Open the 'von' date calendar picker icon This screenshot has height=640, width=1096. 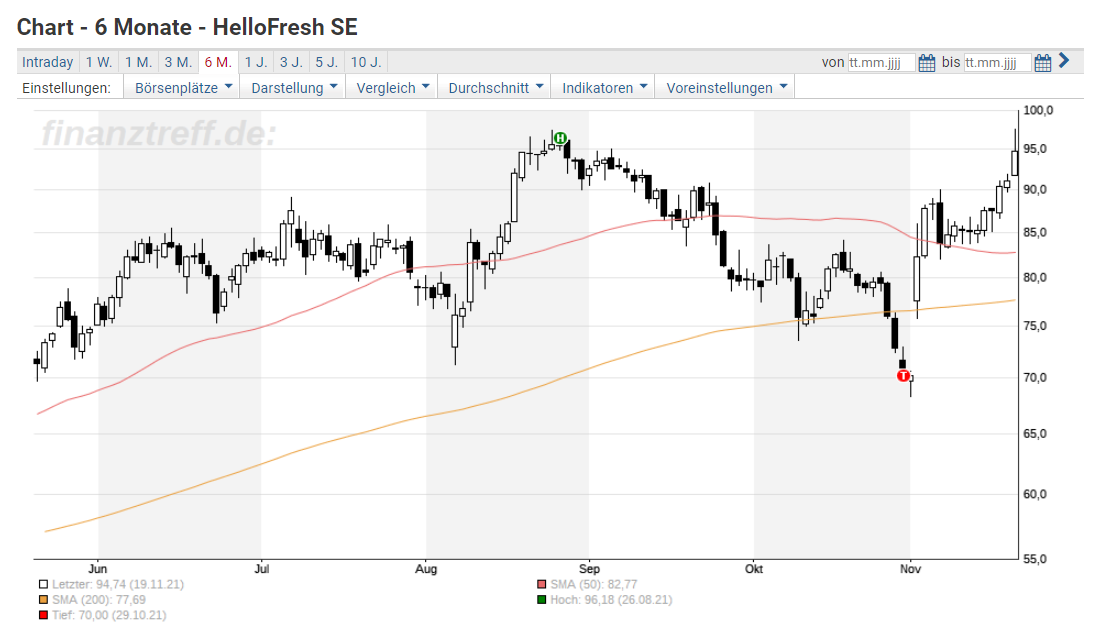pyautogui.click(x=927, y=63)
